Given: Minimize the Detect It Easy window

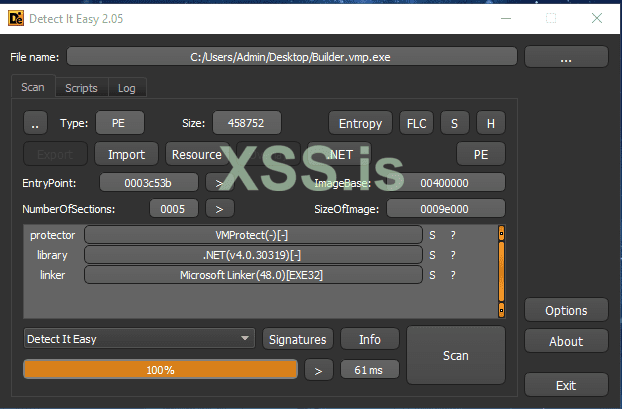Looking at the screenshot, I should click(506, 18).
